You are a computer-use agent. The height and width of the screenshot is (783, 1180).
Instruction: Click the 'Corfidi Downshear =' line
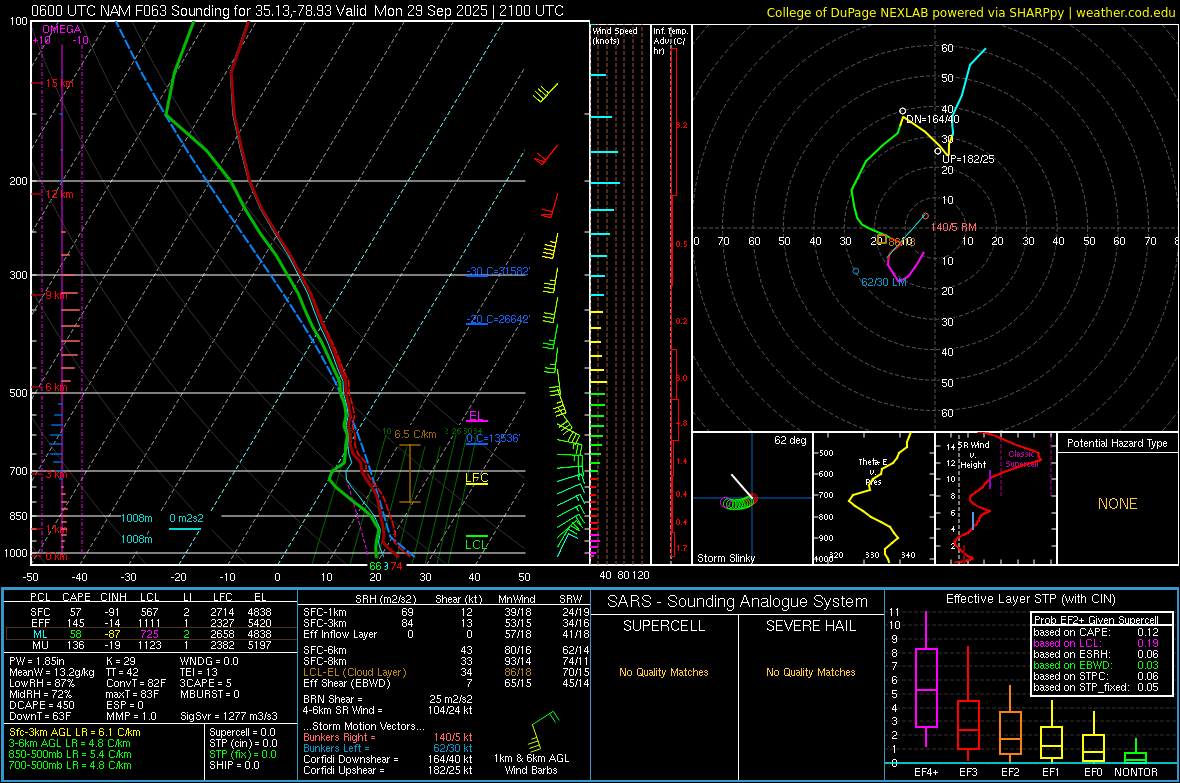click(x=388, y=759)
